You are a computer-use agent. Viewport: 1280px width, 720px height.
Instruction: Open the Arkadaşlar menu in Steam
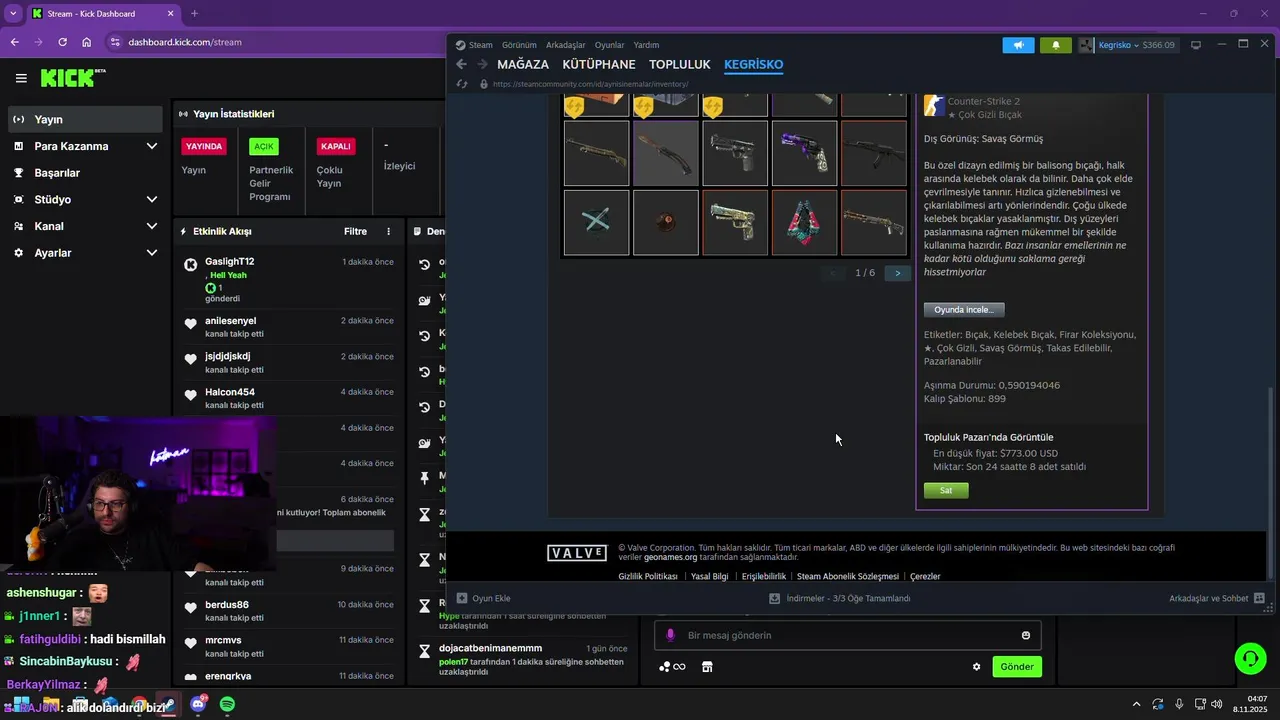pos(566,45)
